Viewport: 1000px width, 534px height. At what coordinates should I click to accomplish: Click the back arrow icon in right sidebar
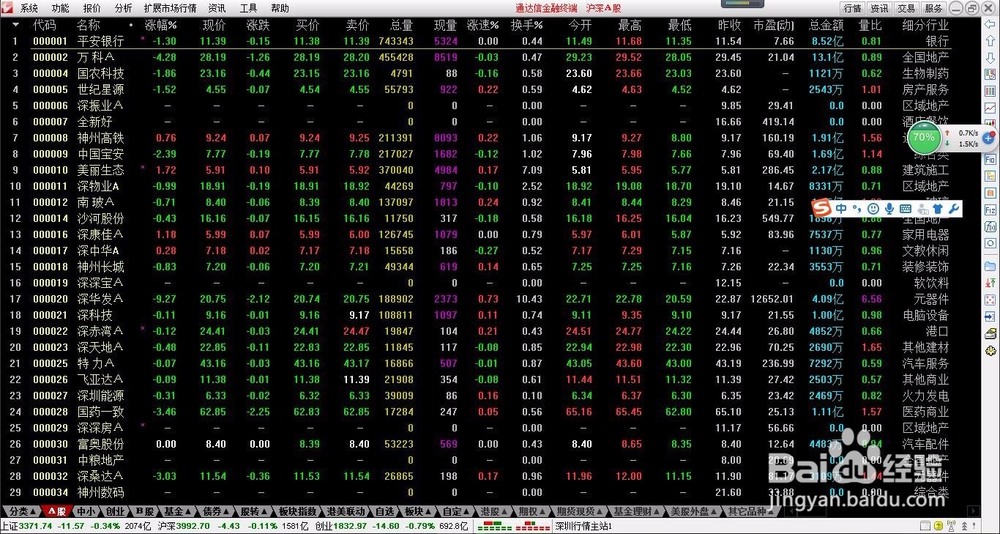tap(990, 25)
